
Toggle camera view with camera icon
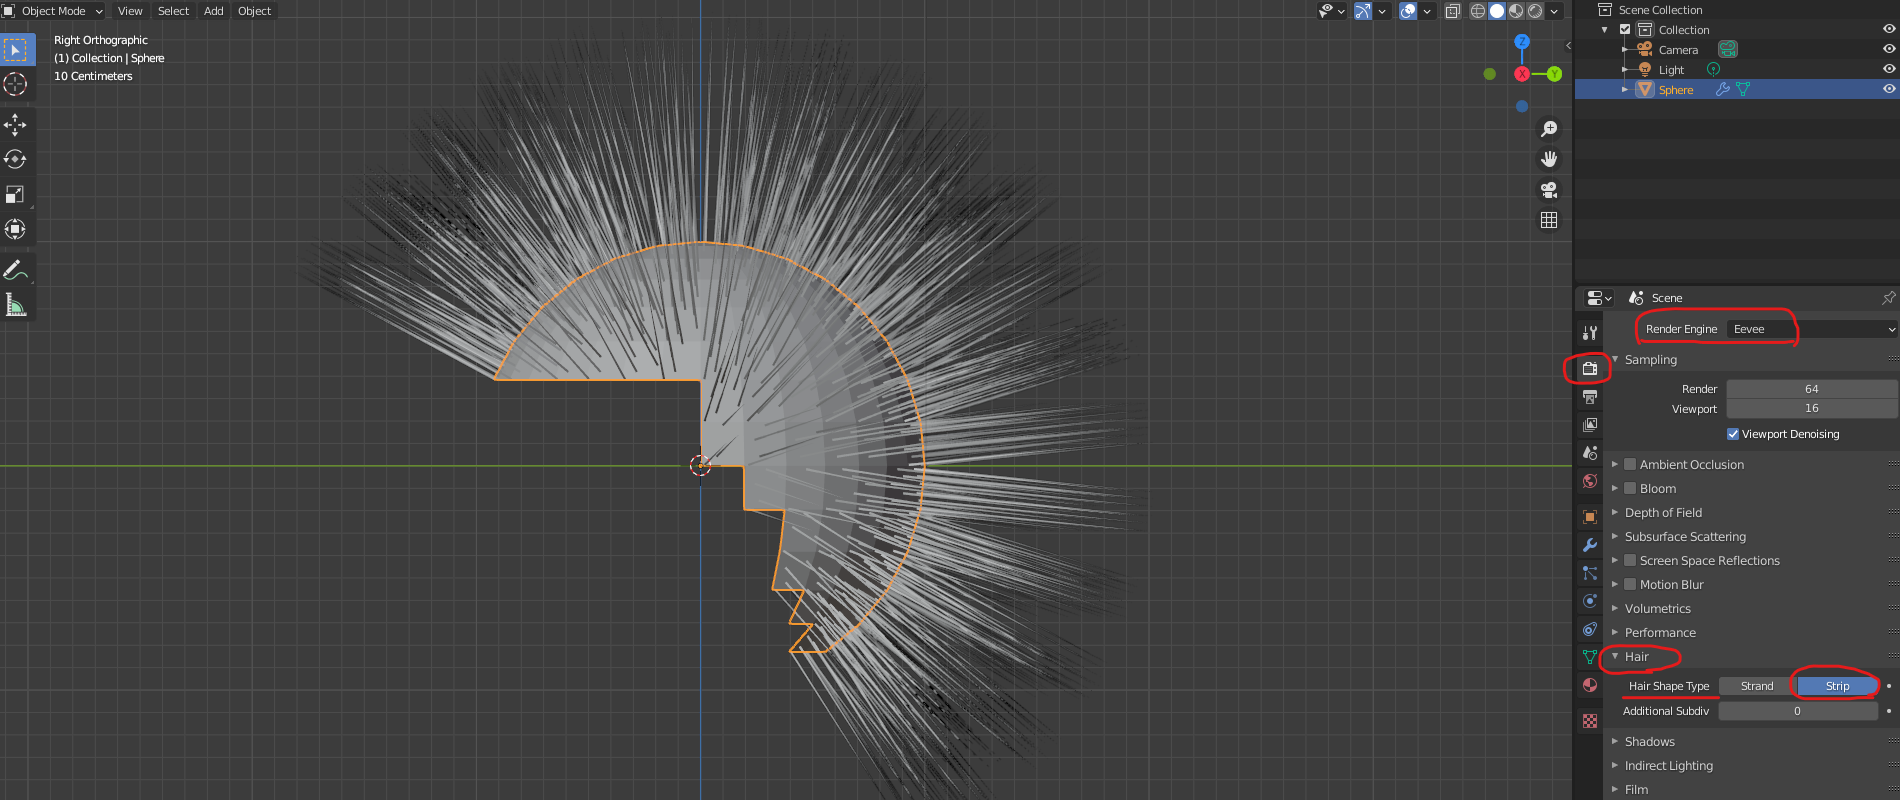click(x=1549, y=190)
